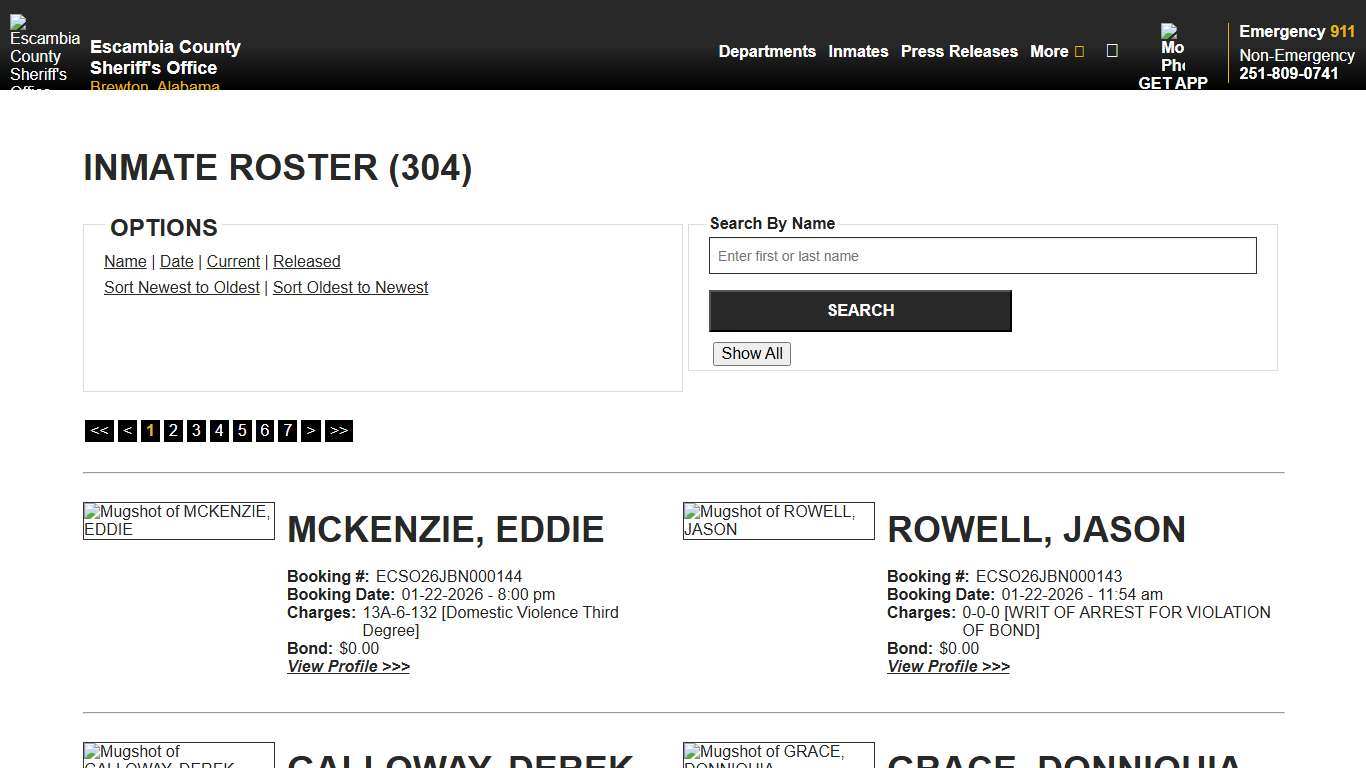Open the Press Releases menu item

click(959, 51)
